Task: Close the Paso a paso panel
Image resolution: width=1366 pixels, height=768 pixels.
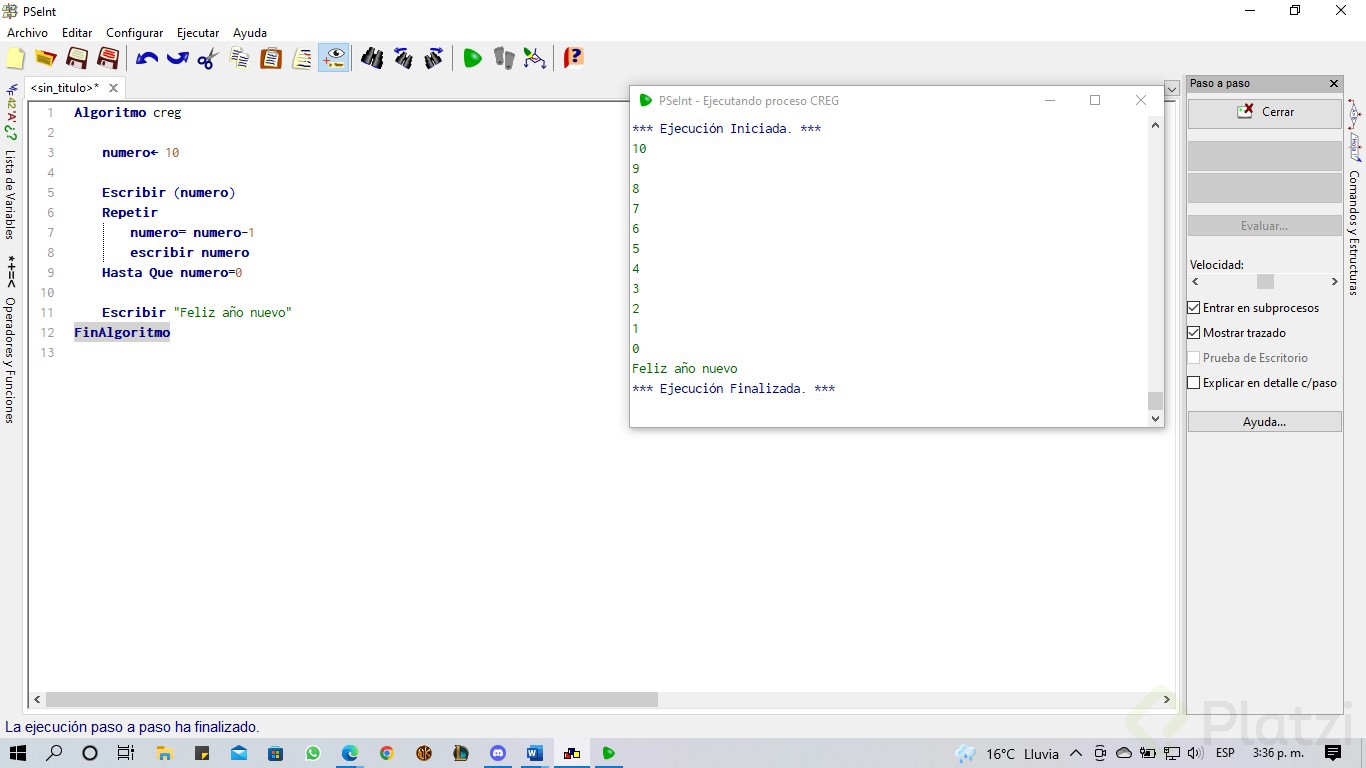Action: pyautogui.click(x=1333, y=84)
